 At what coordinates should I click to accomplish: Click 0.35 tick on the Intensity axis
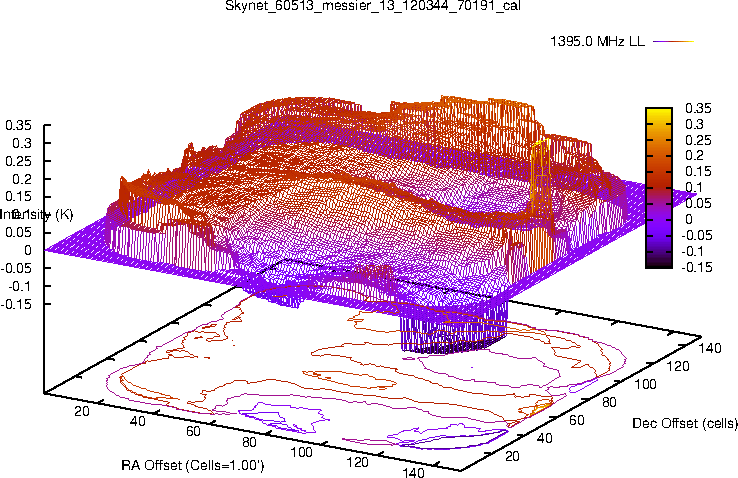point(18,125)
